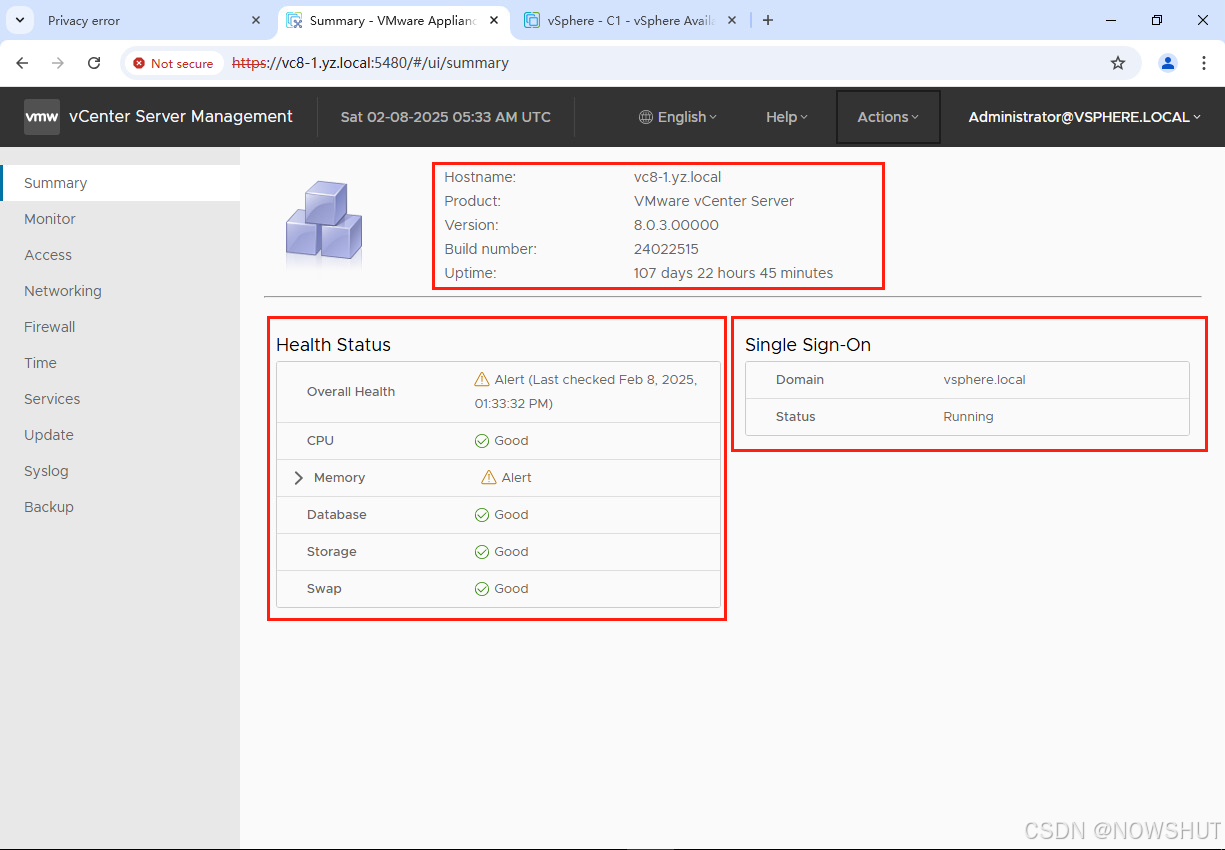Click product value VMware vCenter Server
1225x850 pixels.
[x=714, y=201]
